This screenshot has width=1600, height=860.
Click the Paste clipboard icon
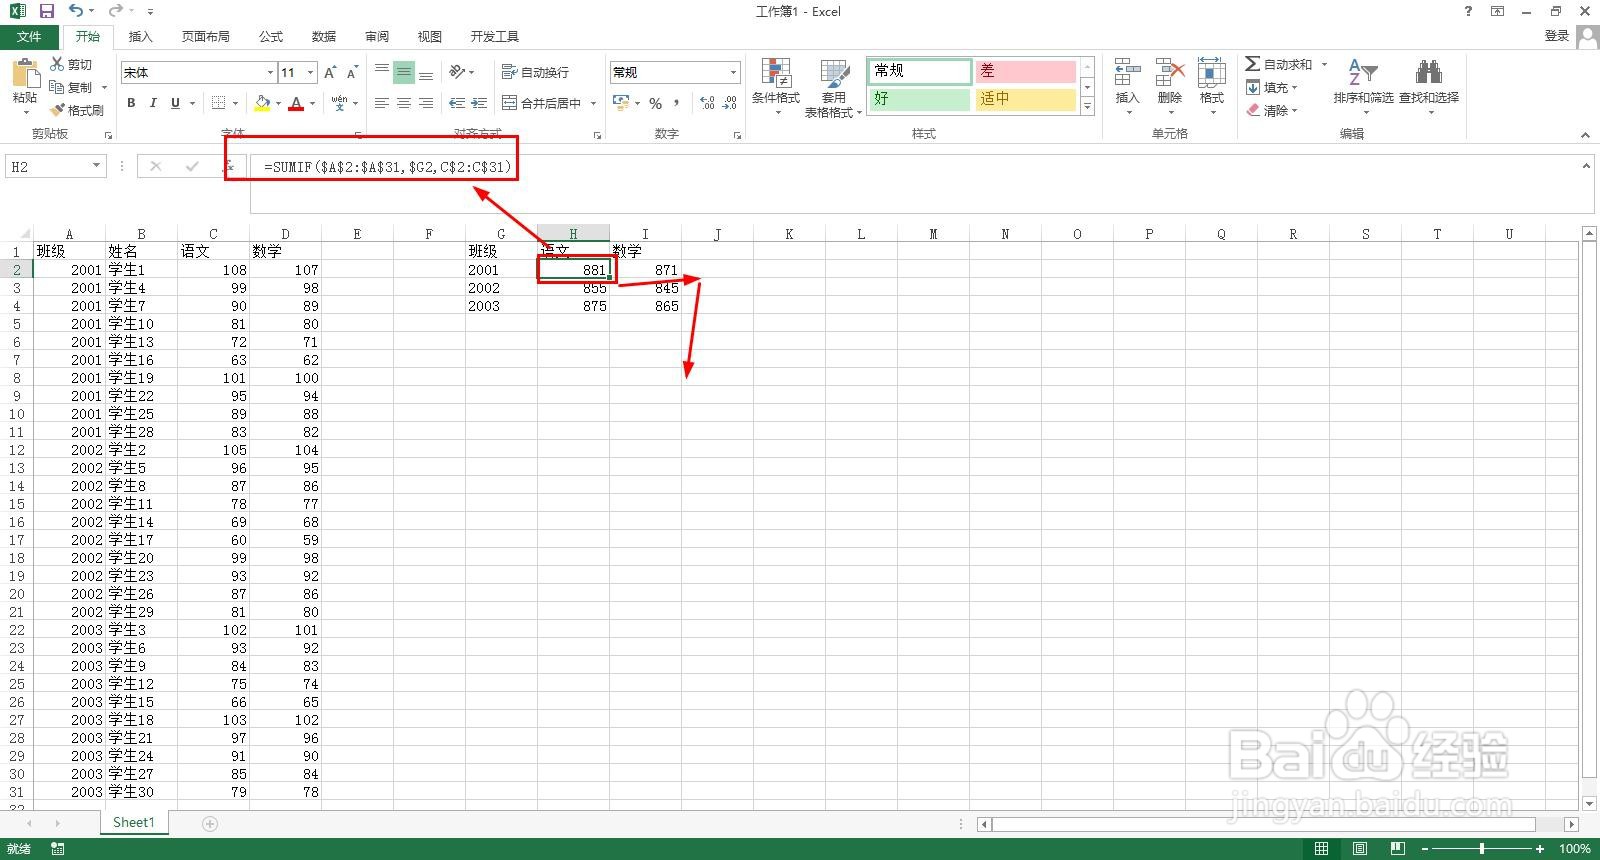[25, 74]
